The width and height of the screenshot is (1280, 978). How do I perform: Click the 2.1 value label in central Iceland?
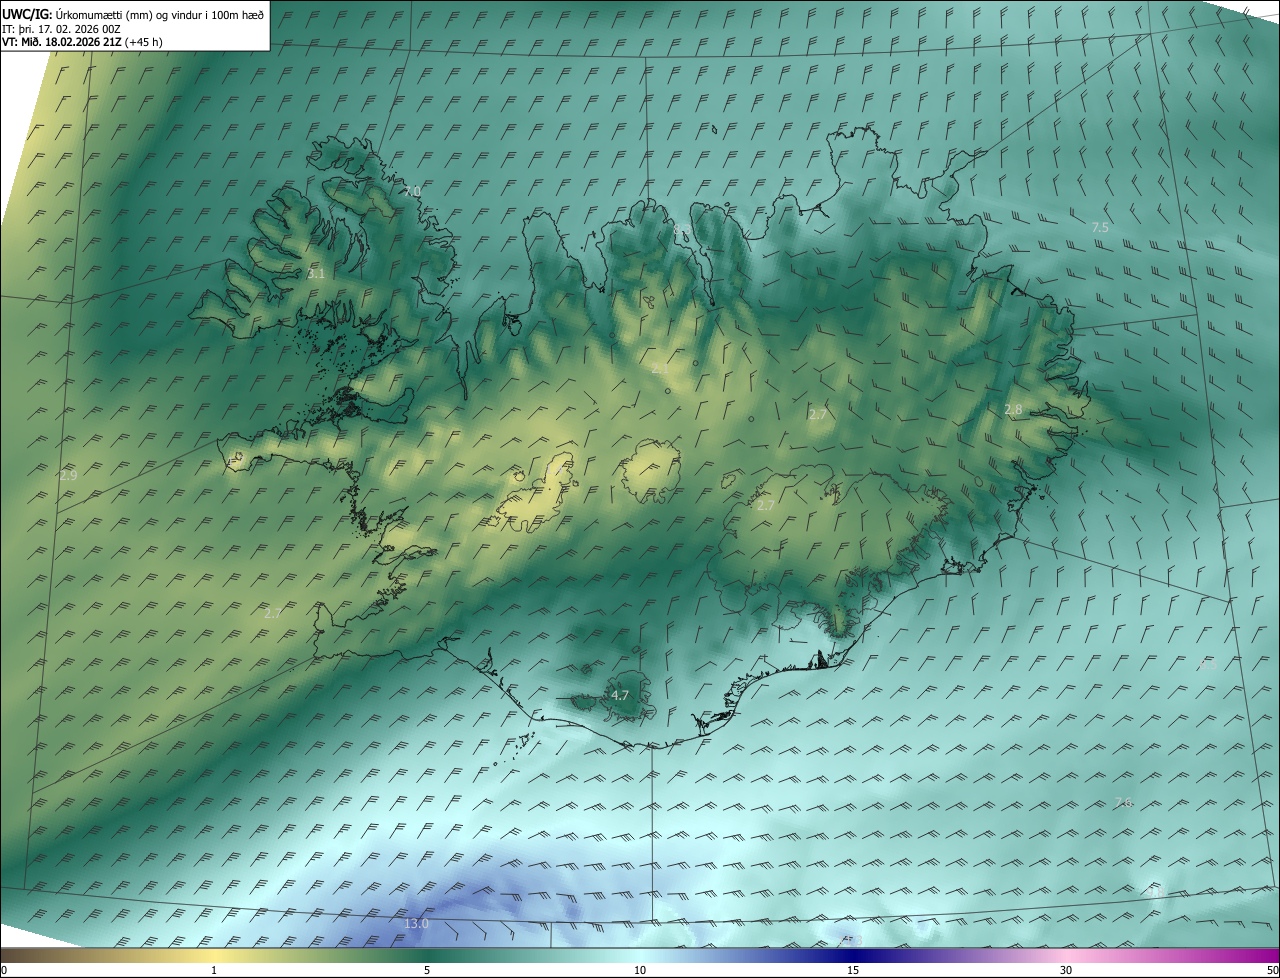(660, 368)
